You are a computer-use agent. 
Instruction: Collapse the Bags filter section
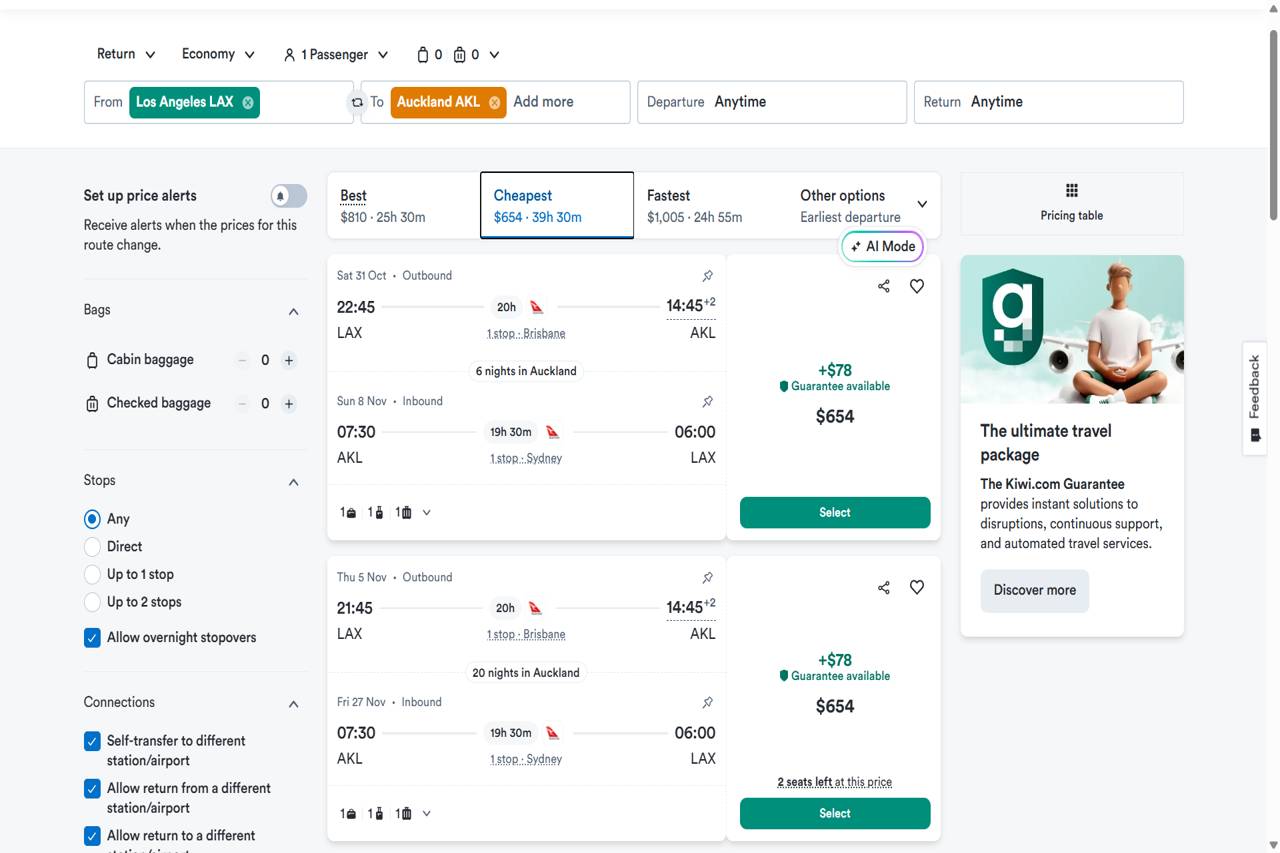pyautogui.click(x=293, y=311)
